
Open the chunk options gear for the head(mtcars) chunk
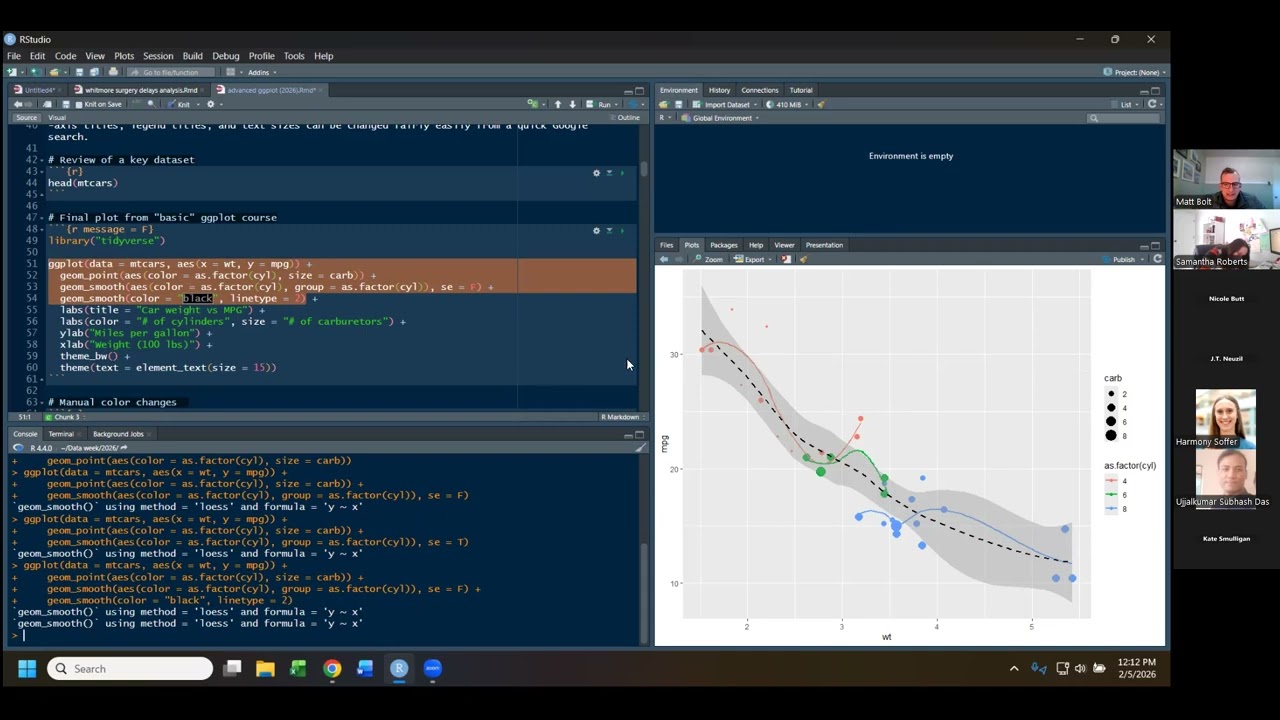pyautogui.click(x=597, y=173)
